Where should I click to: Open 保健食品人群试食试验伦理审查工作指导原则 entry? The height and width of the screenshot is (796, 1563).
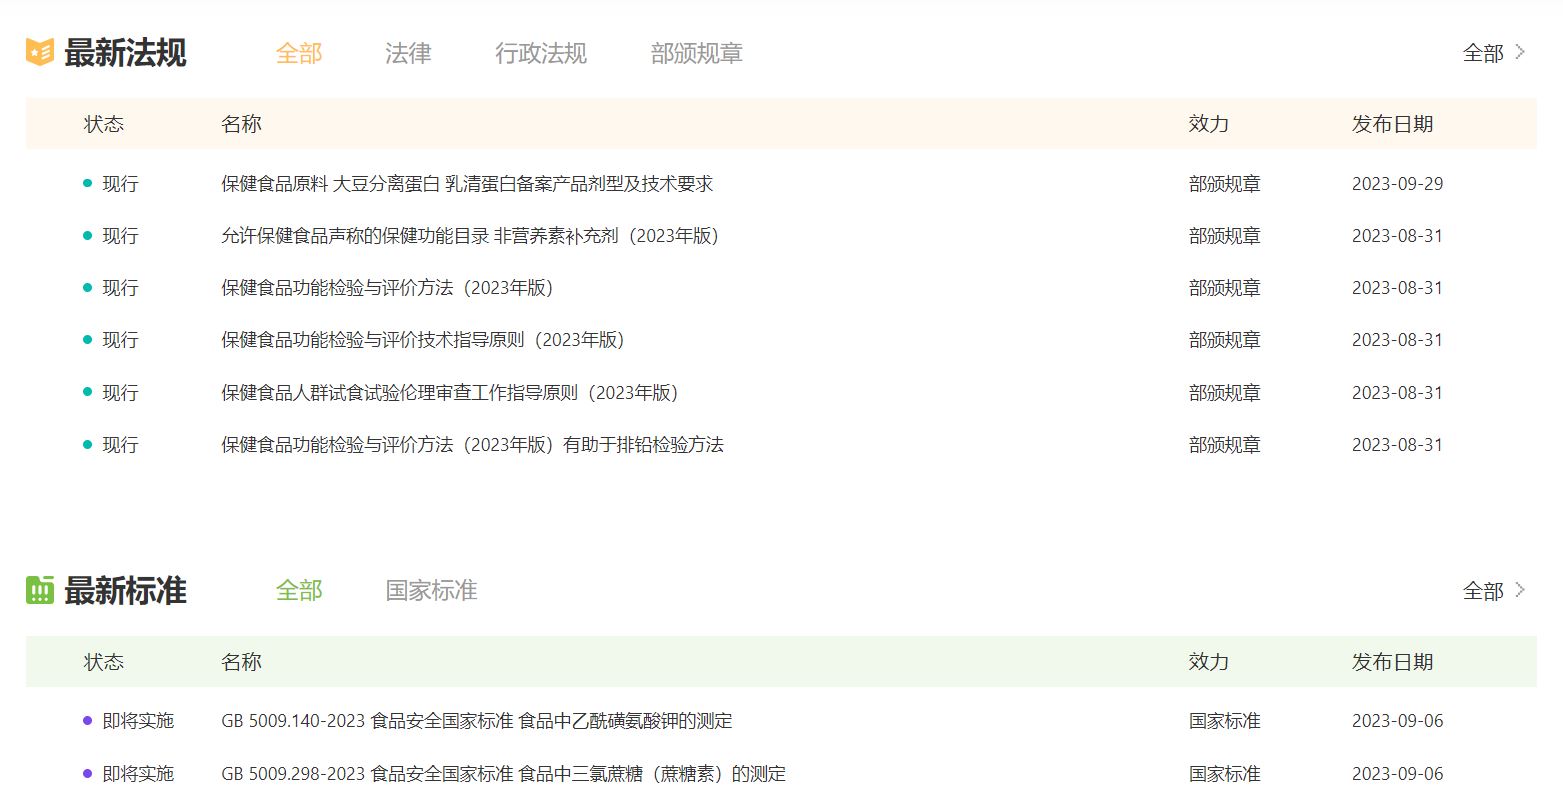[x=450, y=393]
